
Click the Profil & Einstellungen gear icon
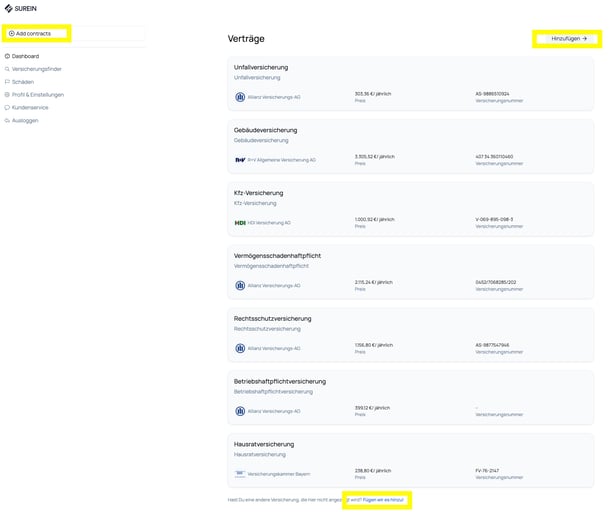(7, 95)
